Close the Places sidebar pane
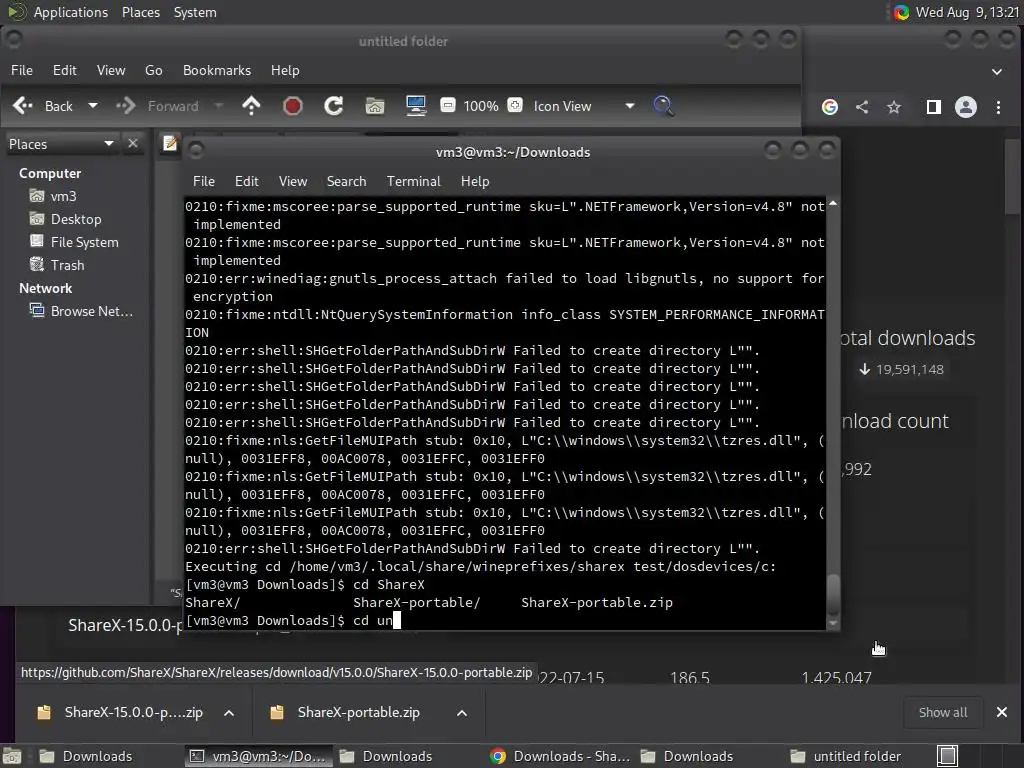 tap(133, 143)
